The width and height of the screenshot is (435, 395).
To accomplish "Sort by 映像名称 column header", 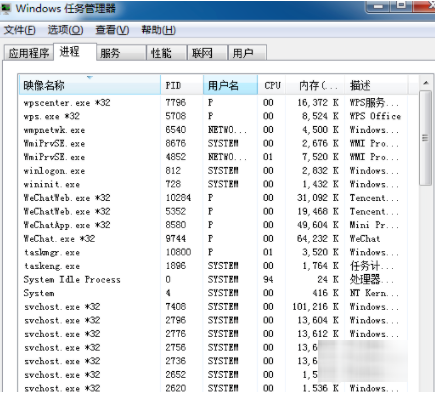I will pos(90,85).
